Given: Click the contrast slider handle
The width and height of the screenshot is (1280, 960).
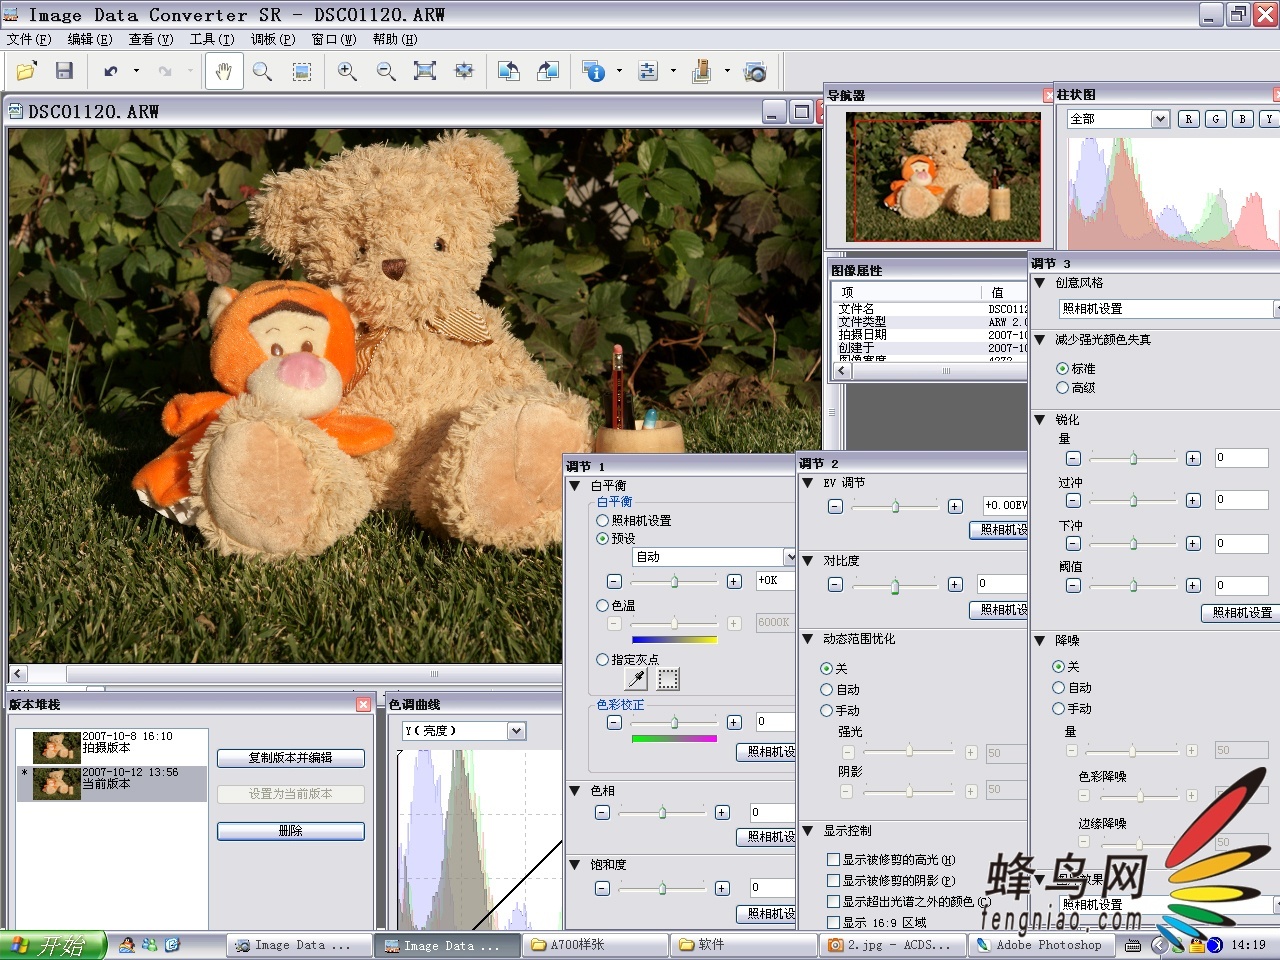Looking at the screenshot, I should coord(894,586).
